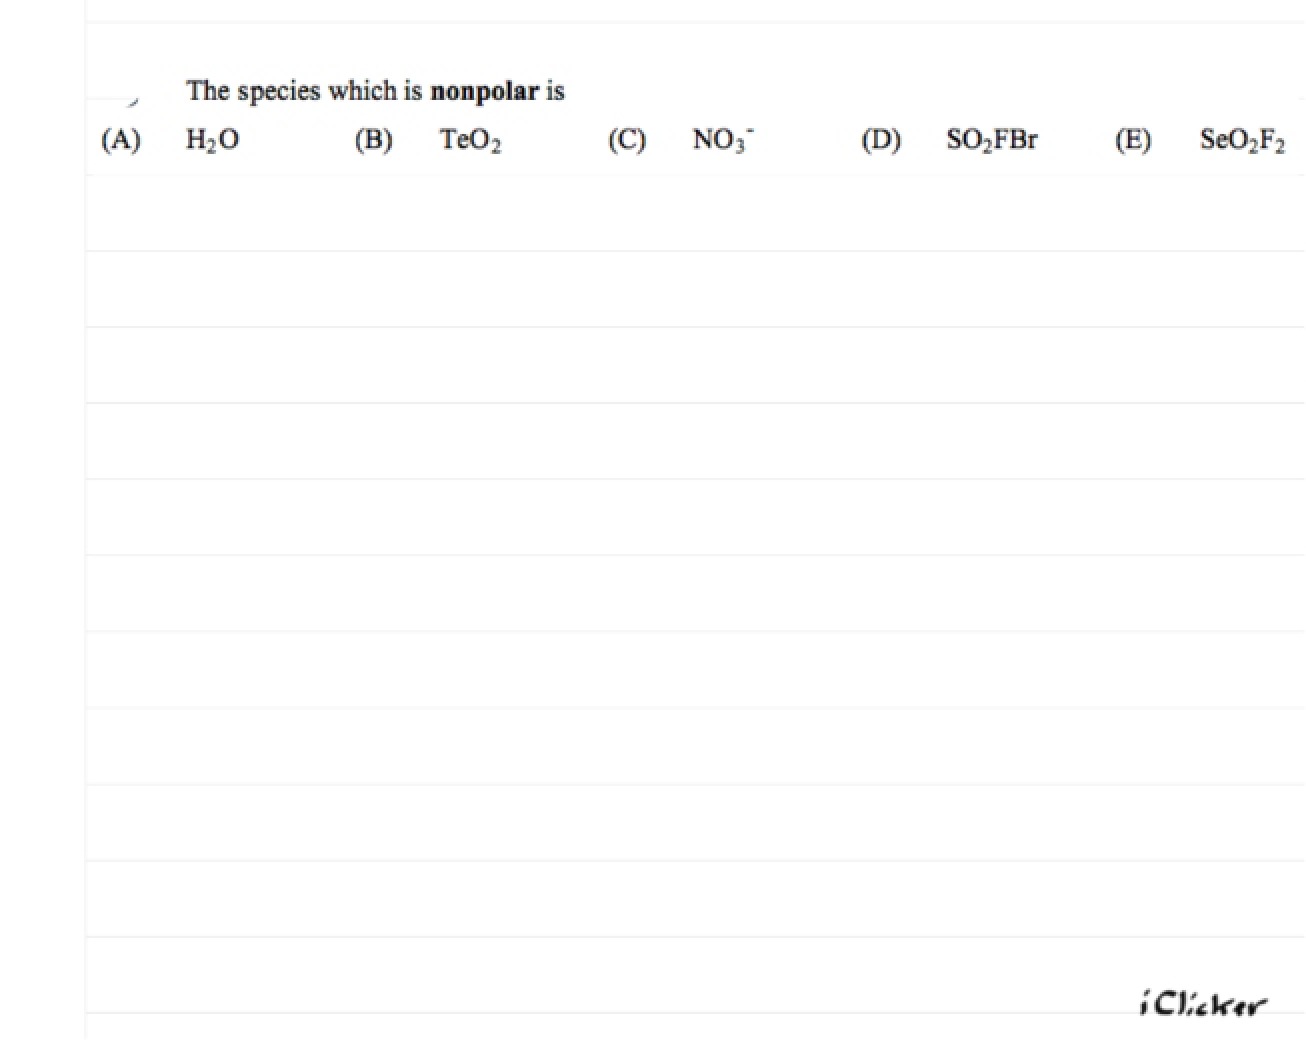Click the bold word nonpolar
Screen dimensions: 1306x1042
[484, 92]
